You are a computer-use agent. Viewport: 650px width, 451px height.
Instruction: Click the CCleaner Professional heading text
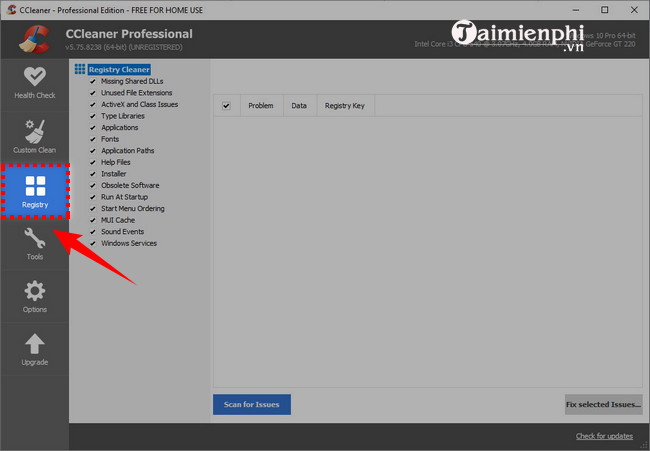coord(129,34)
